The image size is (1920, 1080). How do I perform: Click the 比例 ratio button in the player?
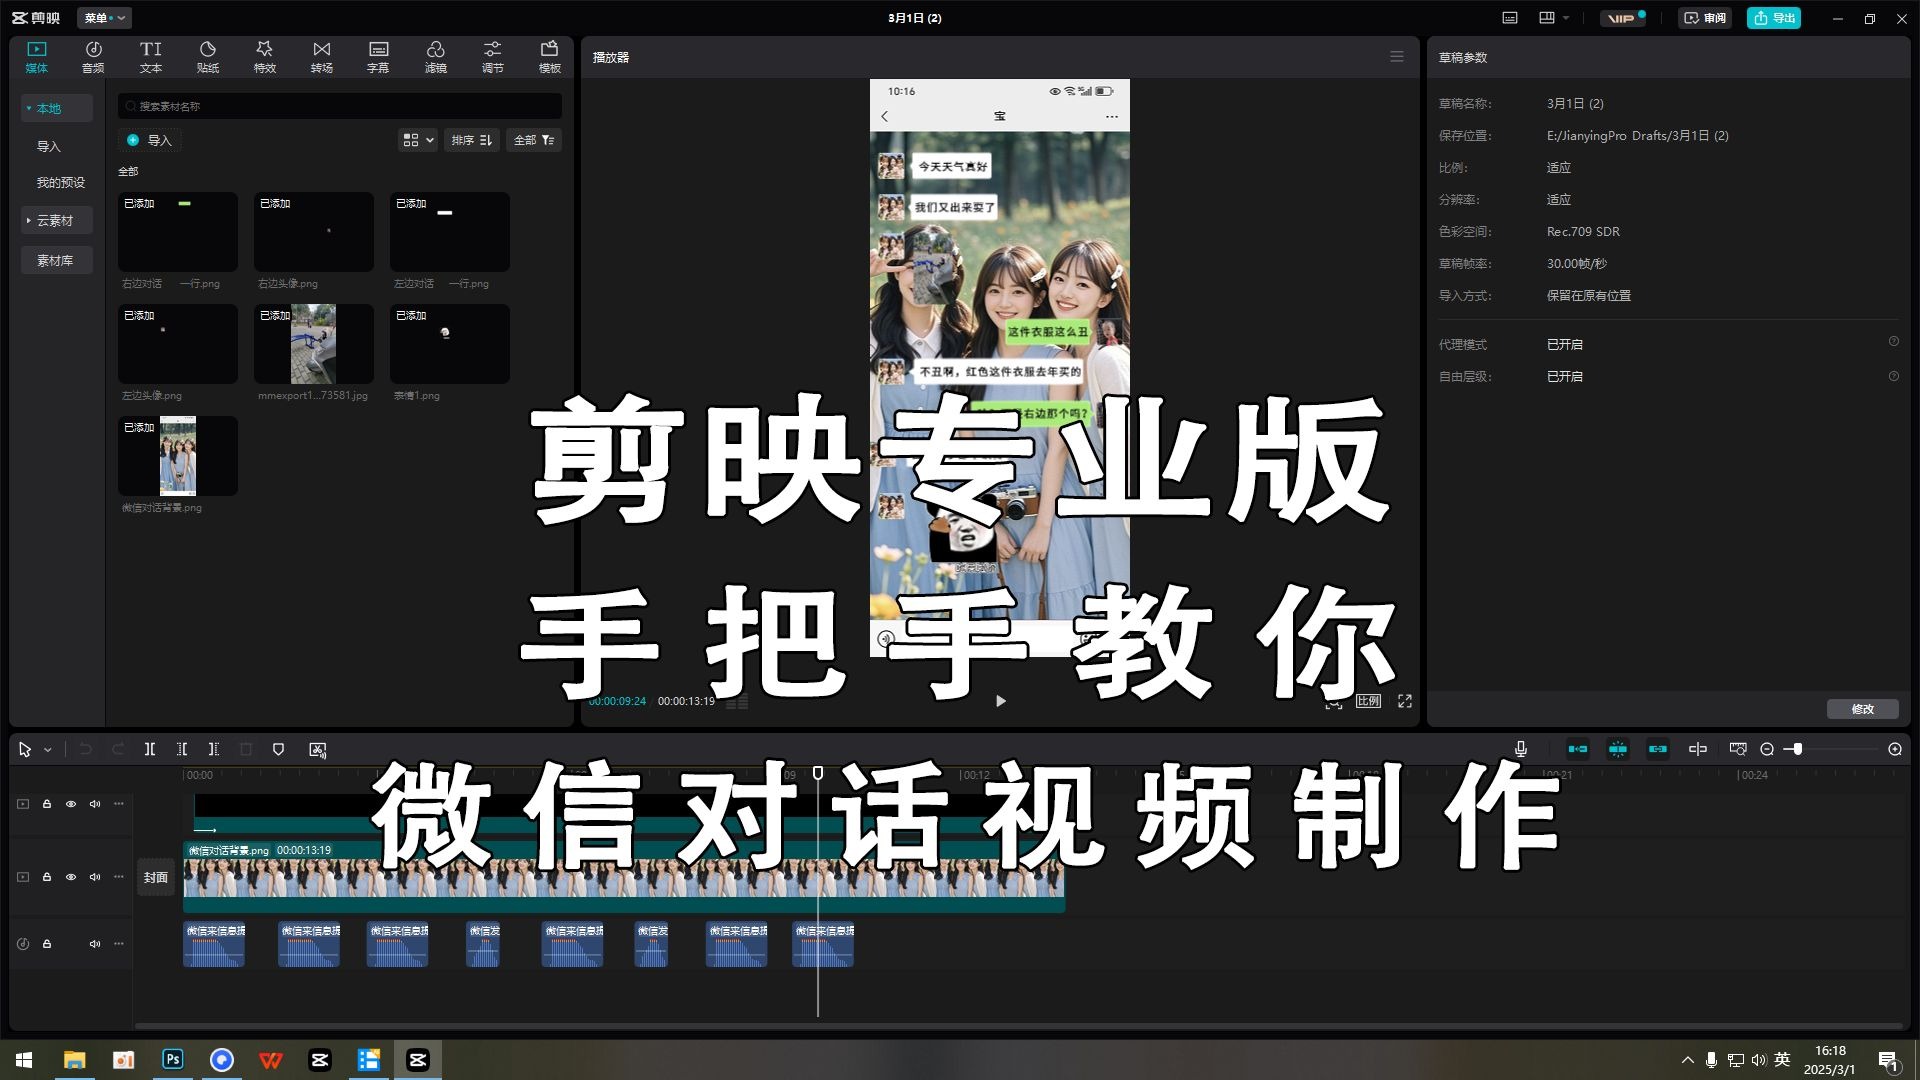[x=1368, y=701]
